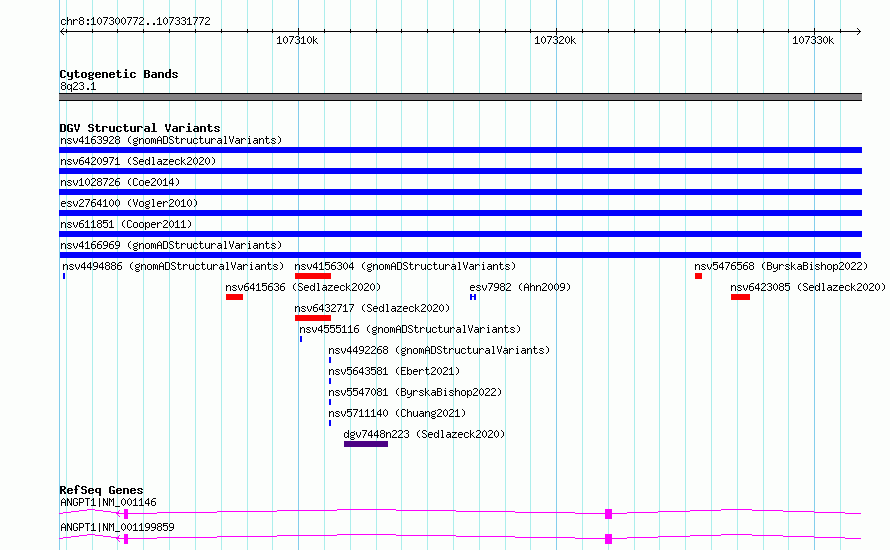Select the blue bar under nsv4166969
The image size is (890, 550).
(460, 255)
